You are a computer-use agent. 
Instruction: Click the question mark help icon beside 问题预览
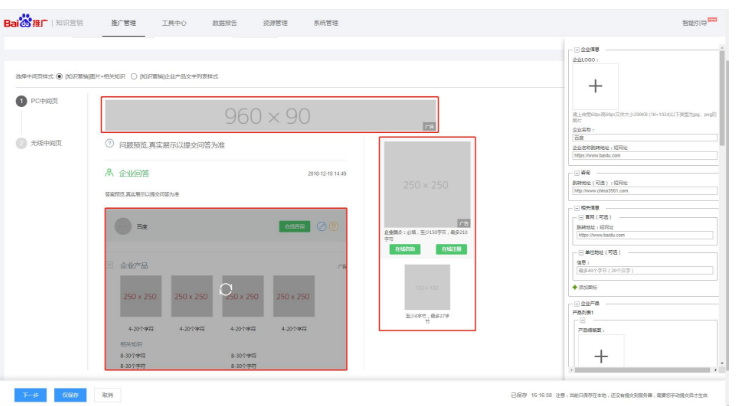[x=109, y=144]
